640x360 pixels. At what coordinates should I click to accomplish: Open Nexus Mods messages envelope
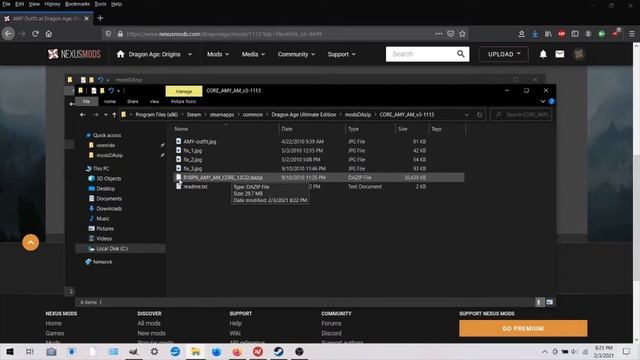[x=560, y=54]
